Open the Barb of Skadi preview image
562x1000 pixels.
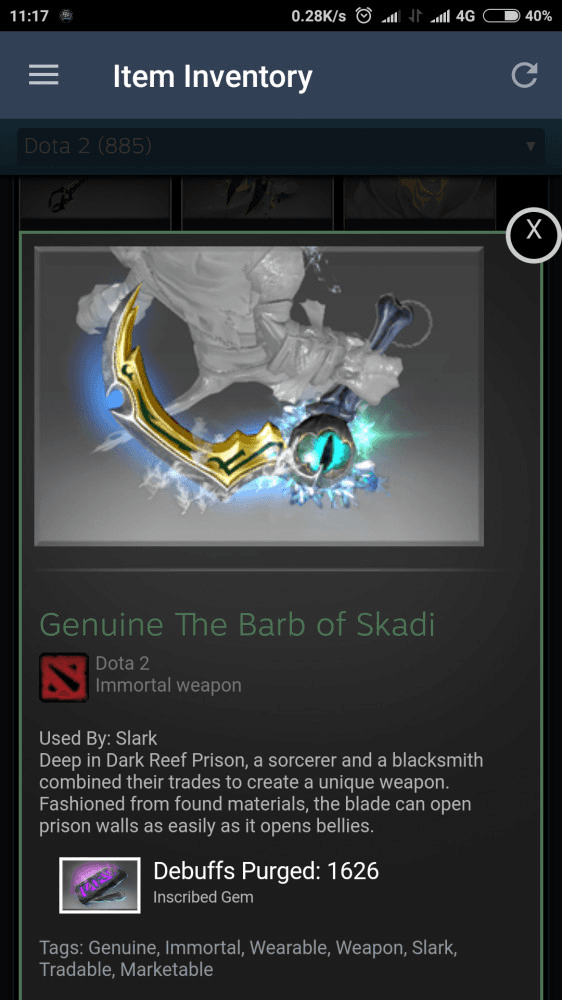click(258, 396)
